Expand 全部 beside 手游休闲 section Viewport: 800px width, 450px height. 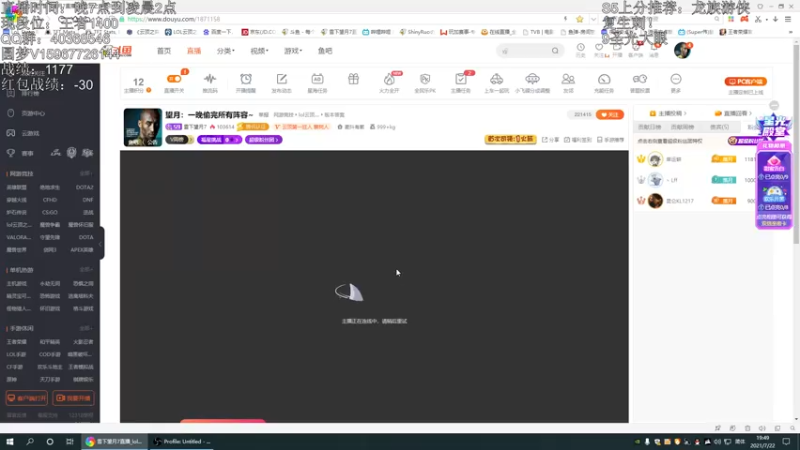pos(86,329)
